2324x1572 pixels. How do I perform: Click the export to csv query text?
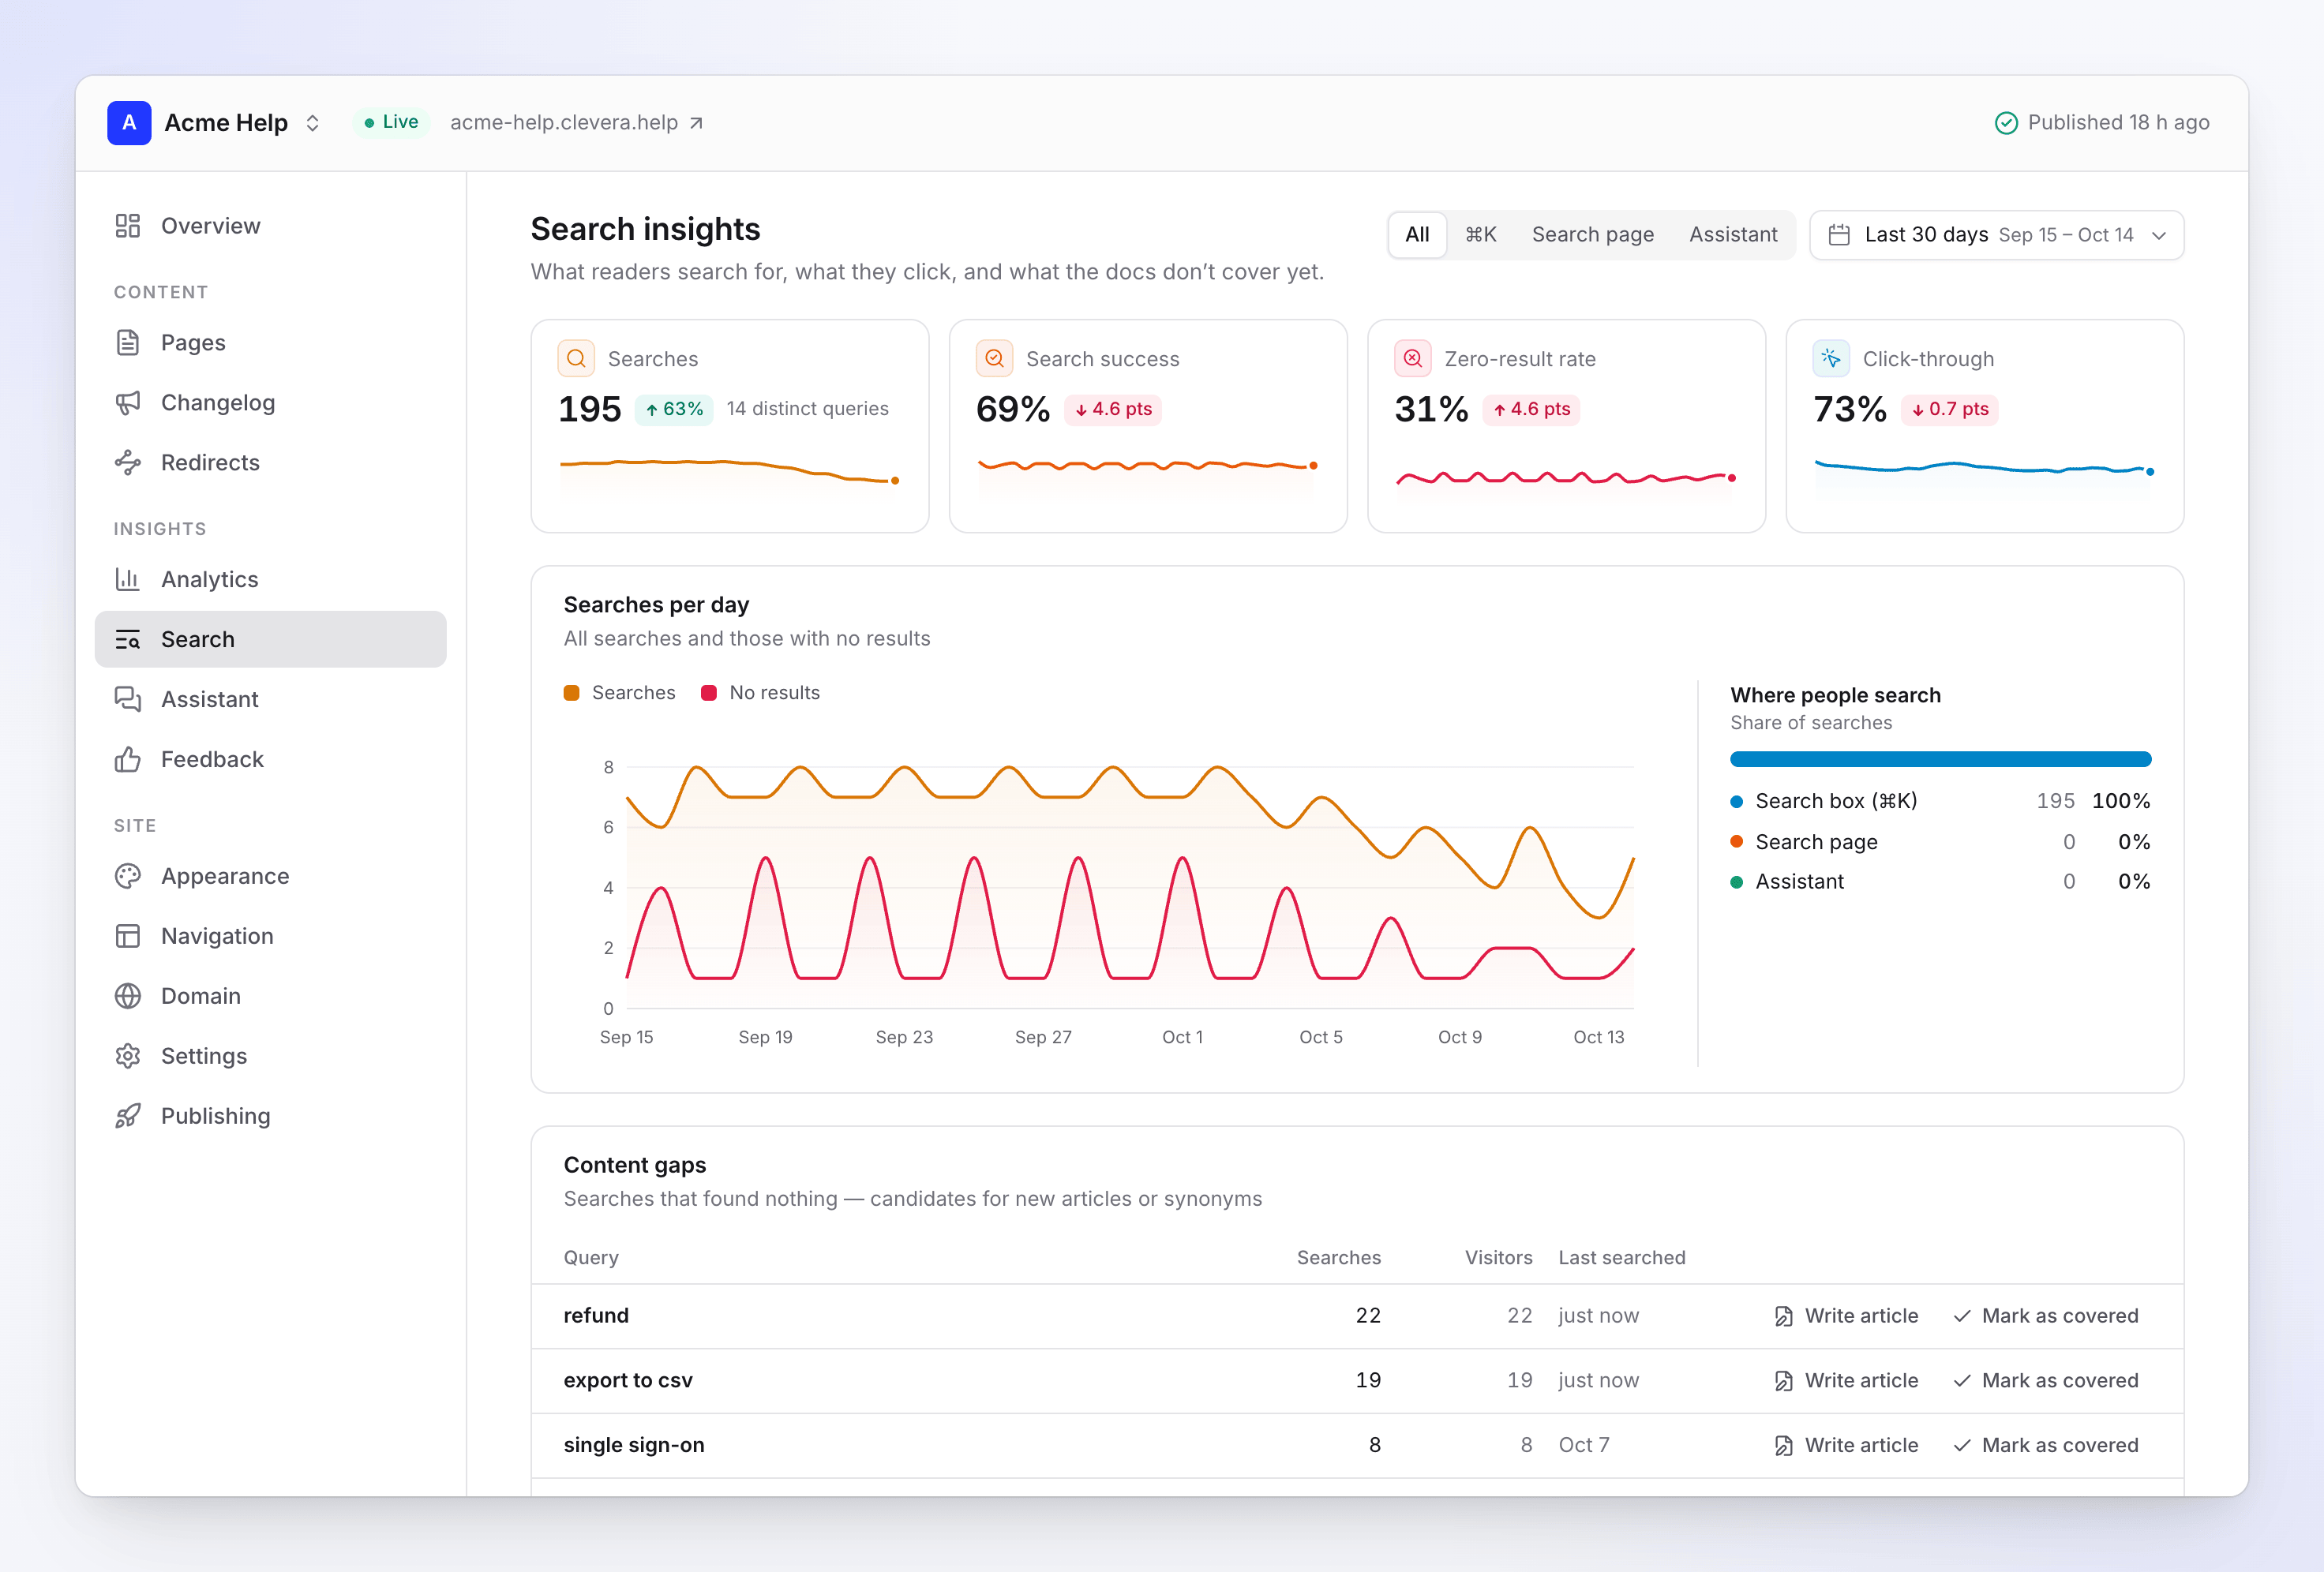(x=628, y=1381)
